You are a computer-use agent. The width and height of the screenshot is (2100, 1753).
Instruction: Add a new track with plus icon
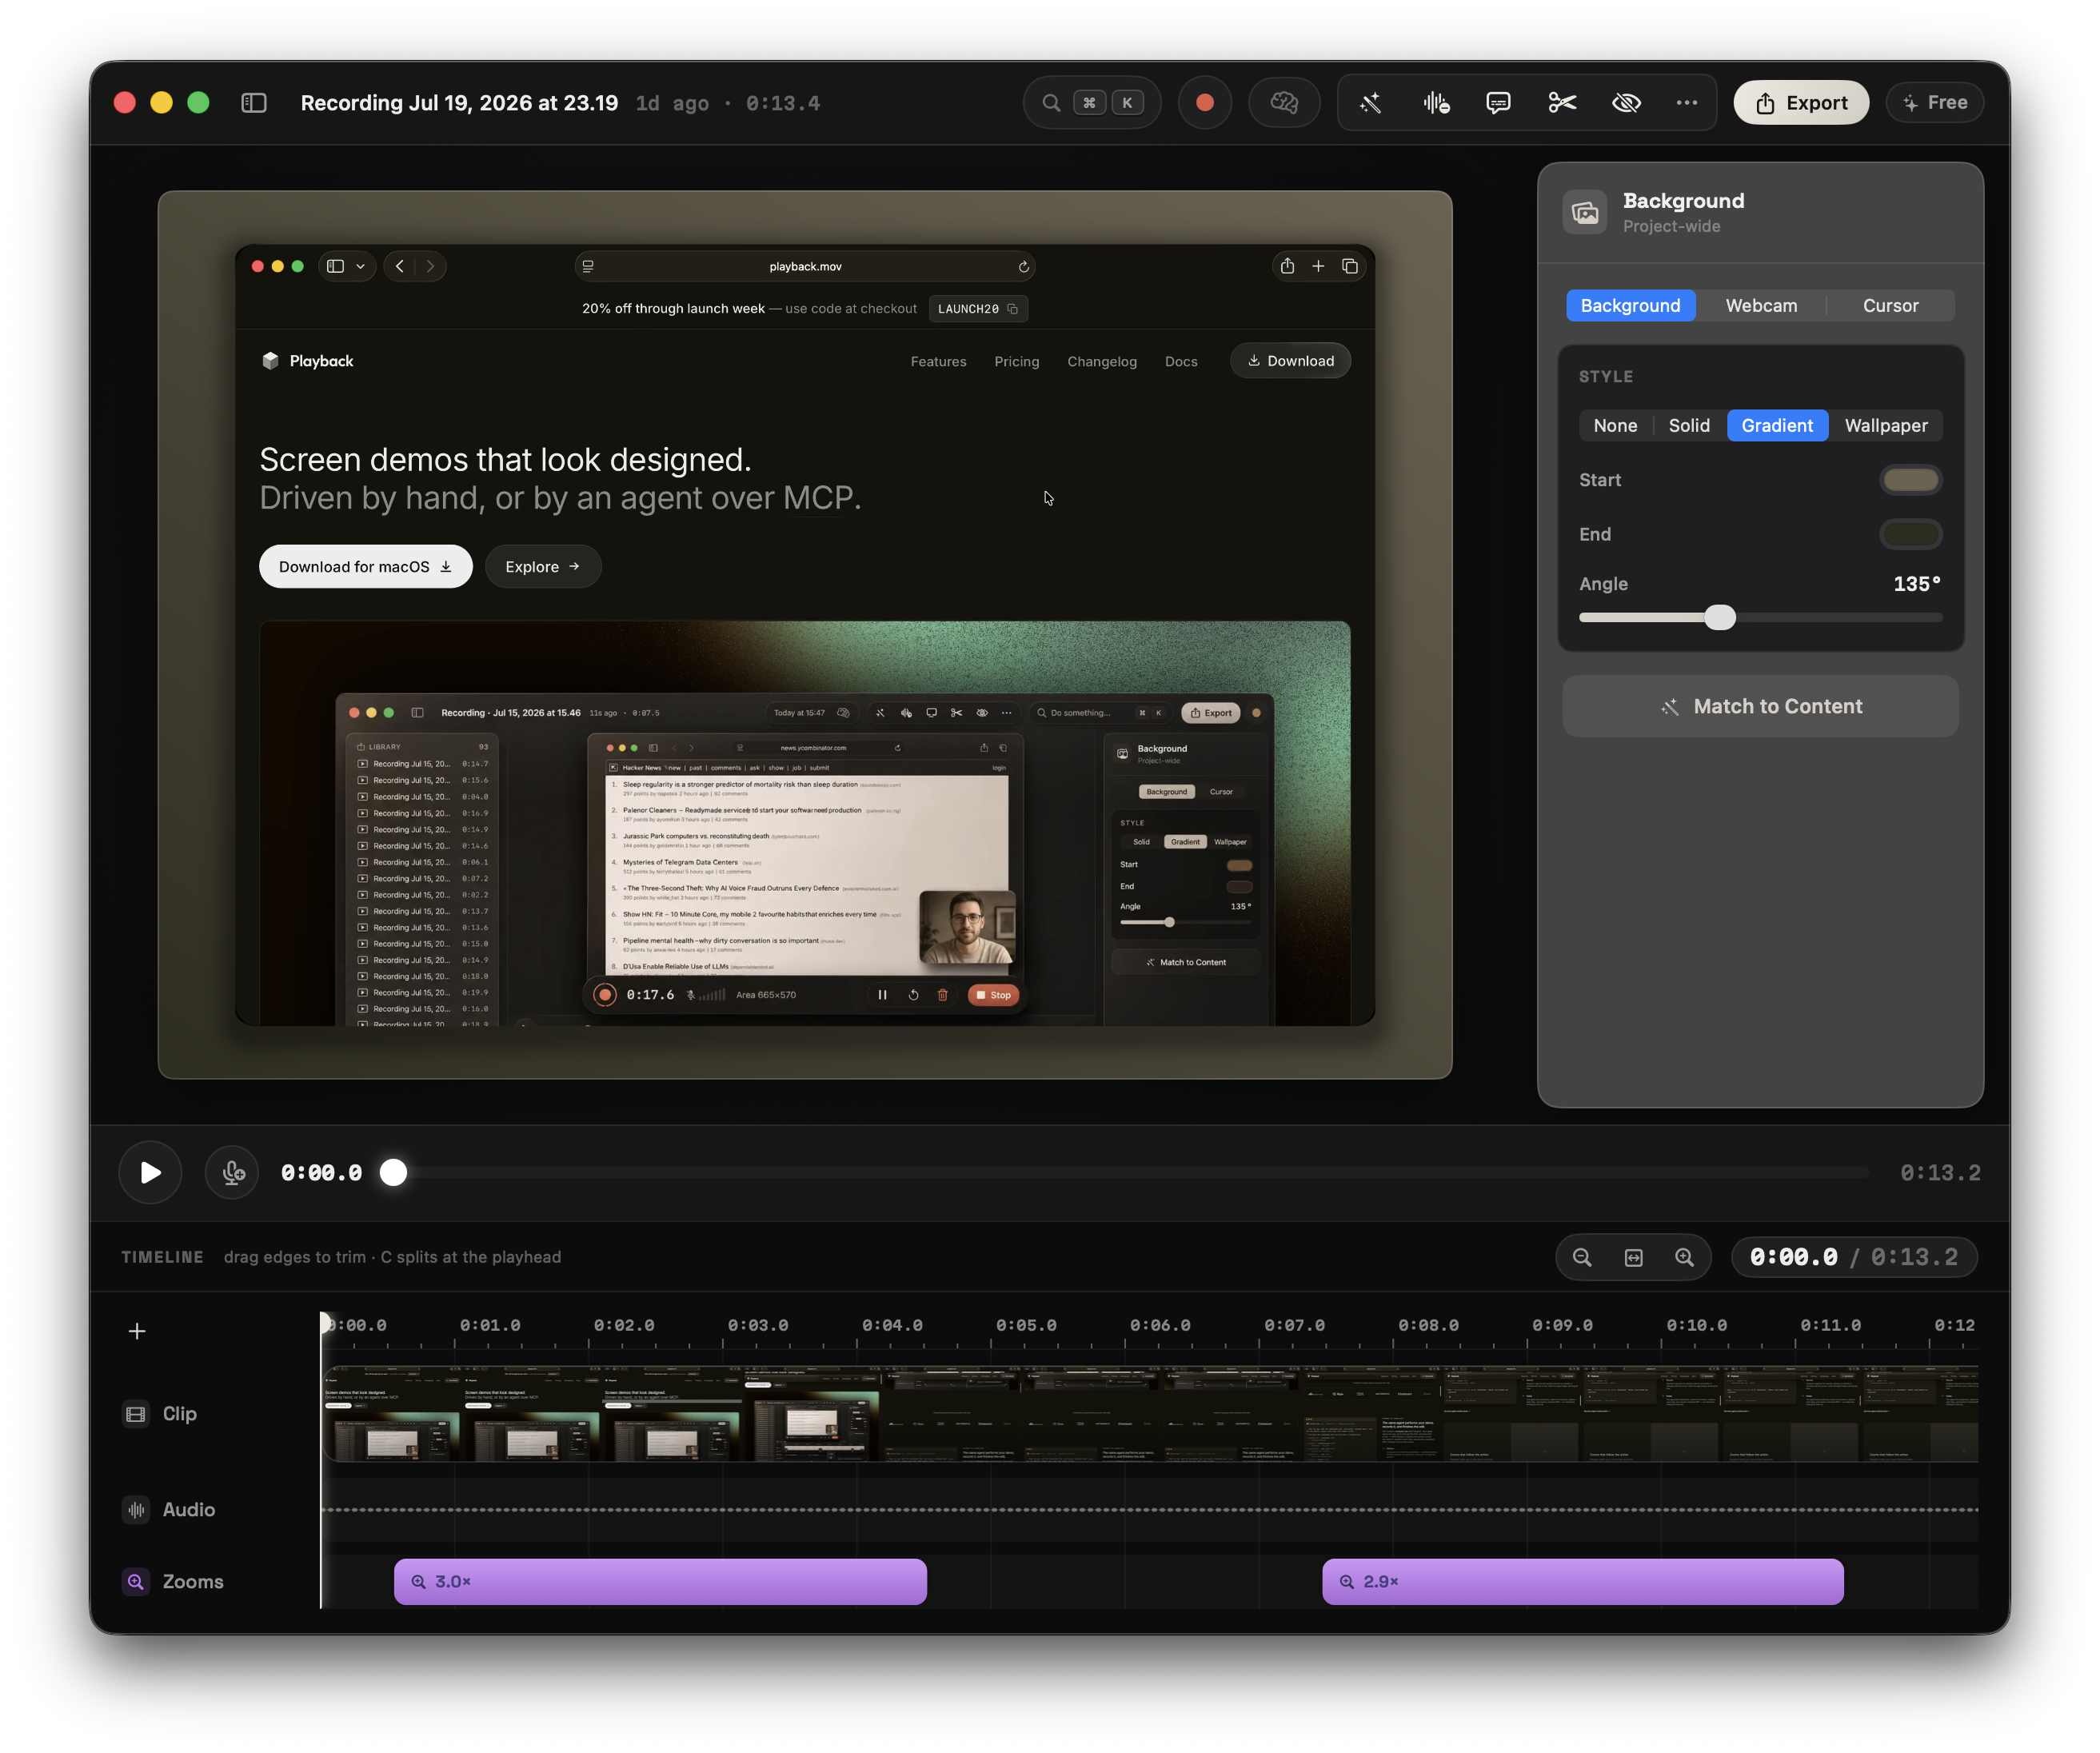(137, 1331)
